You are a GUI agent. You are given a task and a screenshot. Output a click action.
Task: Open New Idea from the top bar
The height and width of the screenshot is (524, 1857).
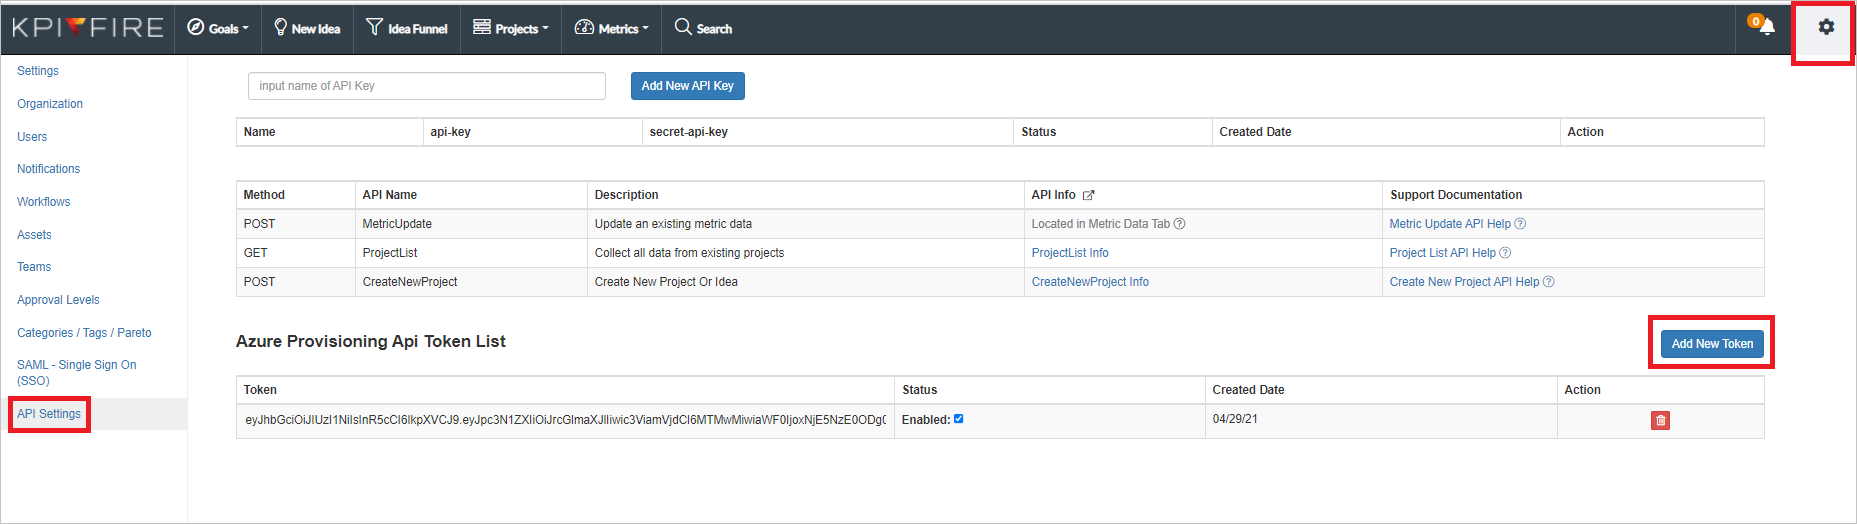[307, 28]
